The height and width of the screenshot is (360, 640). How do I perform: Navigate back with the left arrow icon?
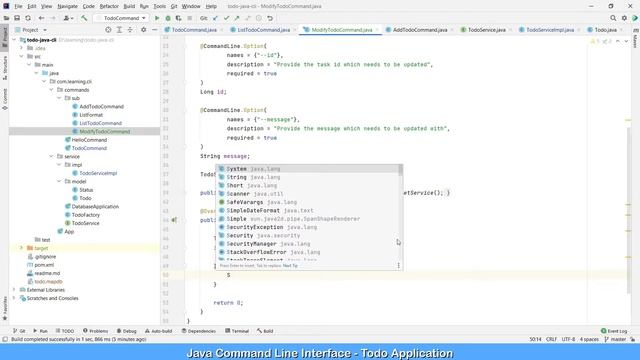41,18
